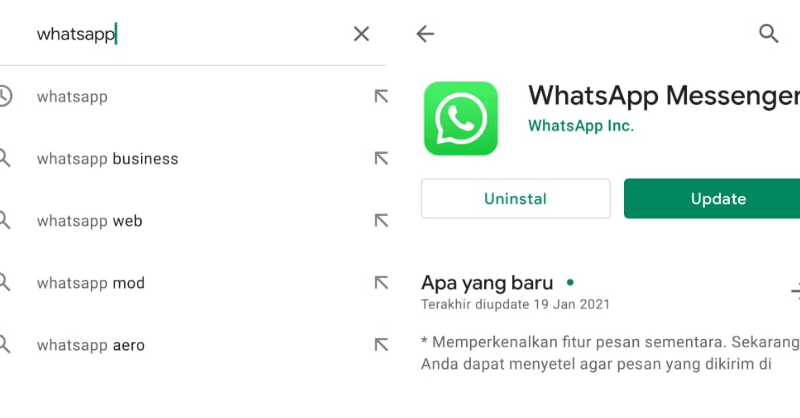Fill query using arrow beside whatsapp business
Viewport: 800px width, 418px height.
tap(381, 158)
